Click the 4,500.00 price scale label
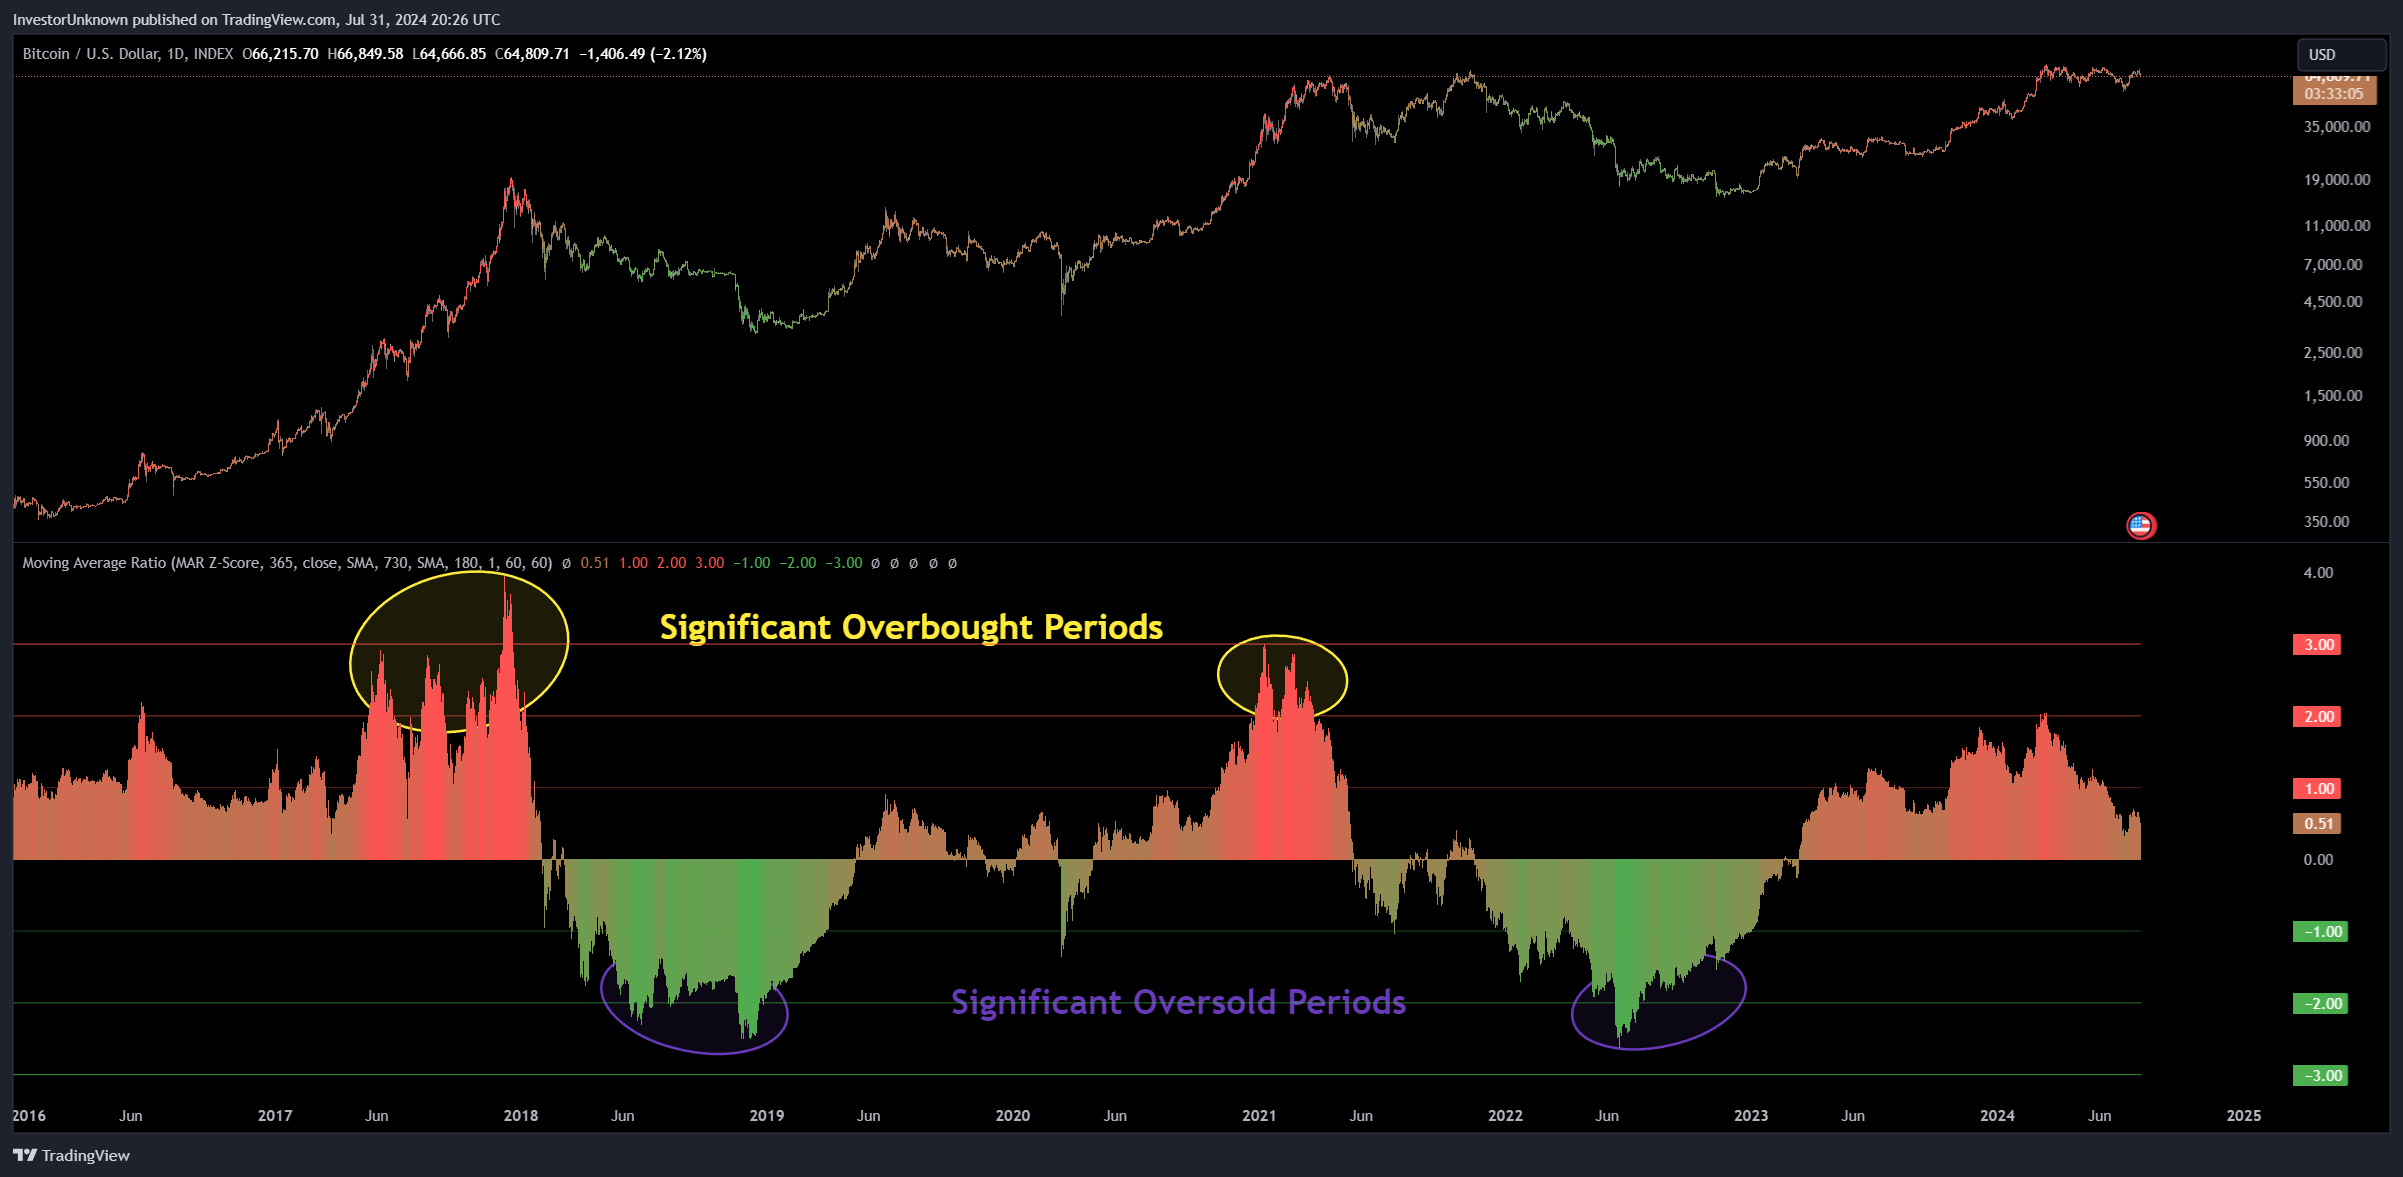The image size is (2403, 1177). click(x=2333, y=302)
